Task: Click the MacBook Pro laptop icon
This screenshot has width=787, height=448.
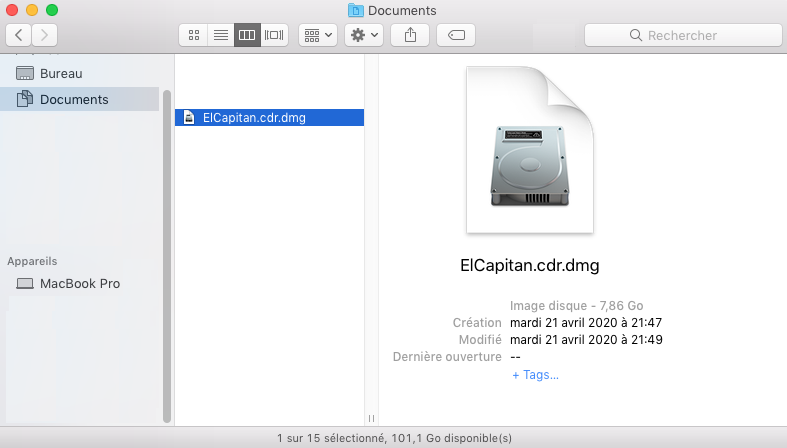Action: (25, 283)
